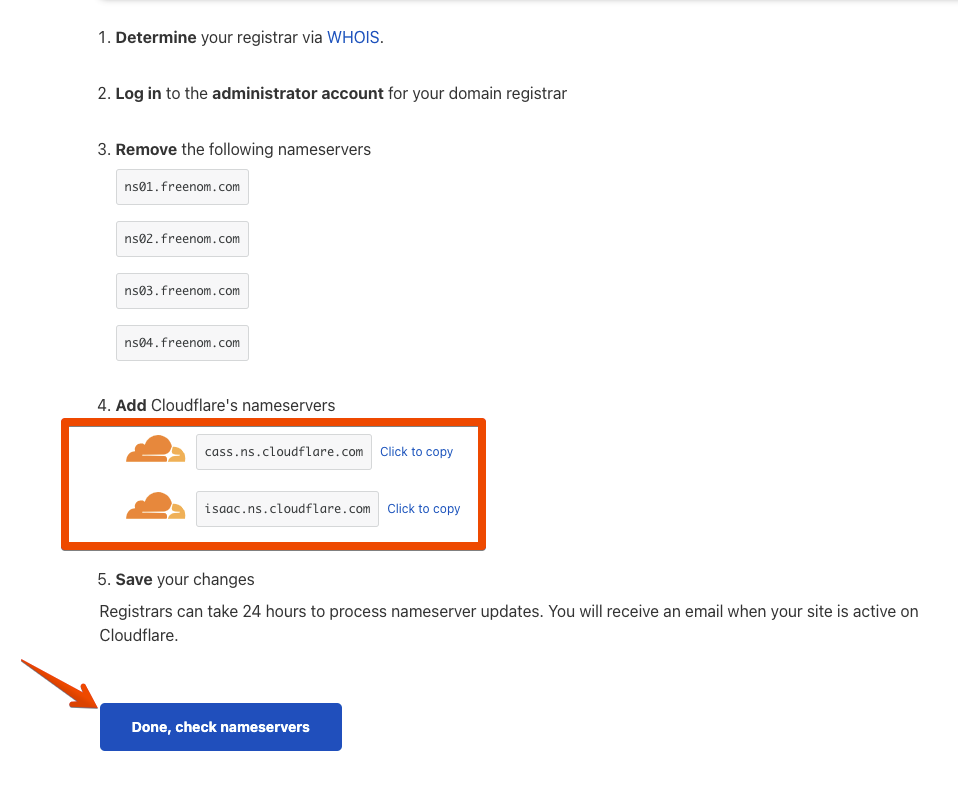Click the bold 'Determine' word in step one

(x=156, y=37)
